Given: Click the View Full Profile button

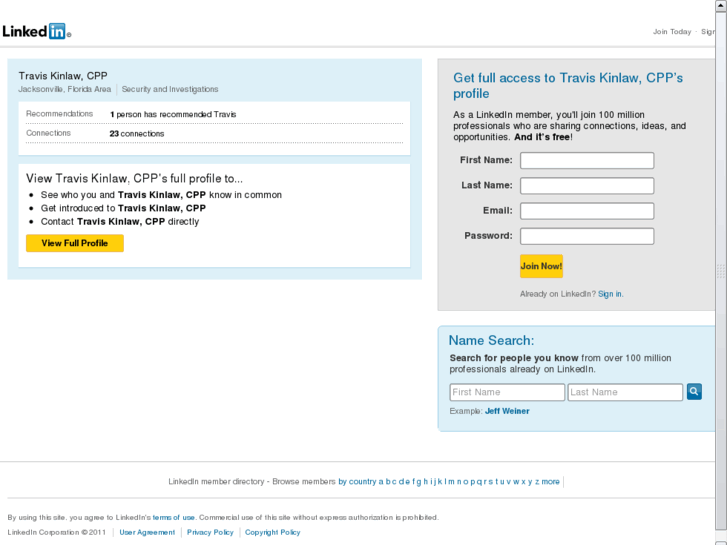Looking at the screenshot, I should (75, 243).
